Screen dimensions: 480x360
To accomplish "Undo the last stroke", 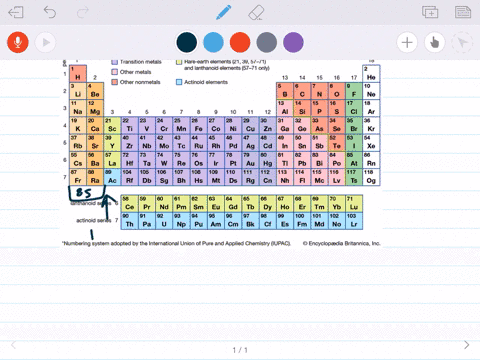I will 50,12.
